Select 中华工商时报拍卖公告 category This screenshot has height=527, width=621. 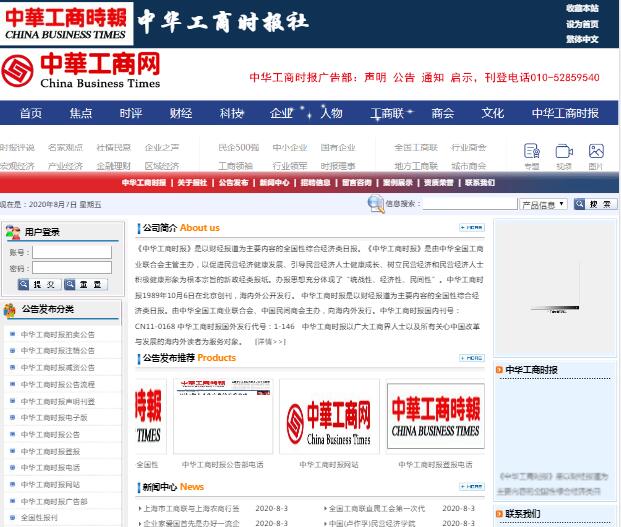[x=58, y=335]
